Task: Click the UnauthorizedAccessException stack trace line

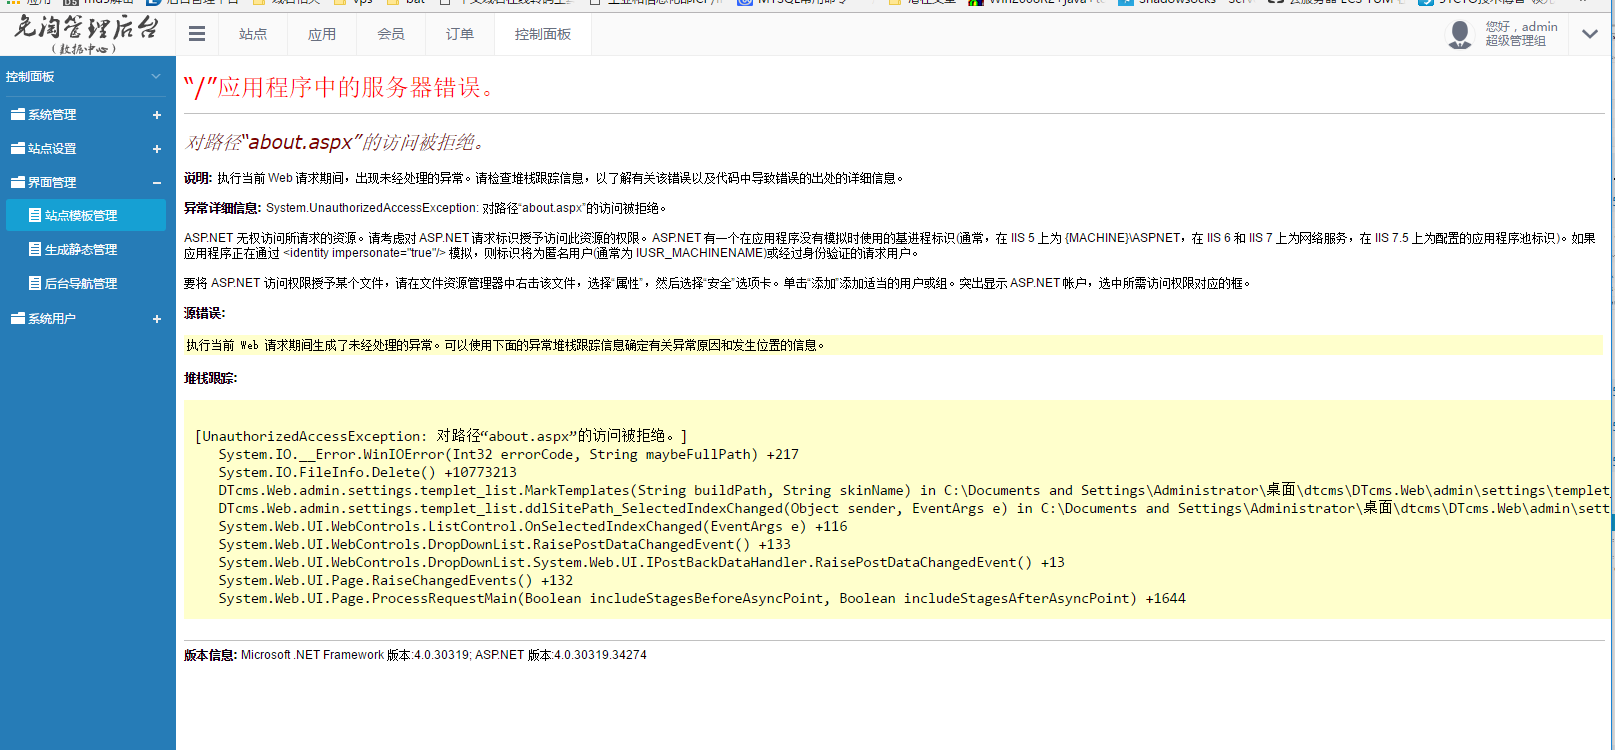Action: pos(441,436)
